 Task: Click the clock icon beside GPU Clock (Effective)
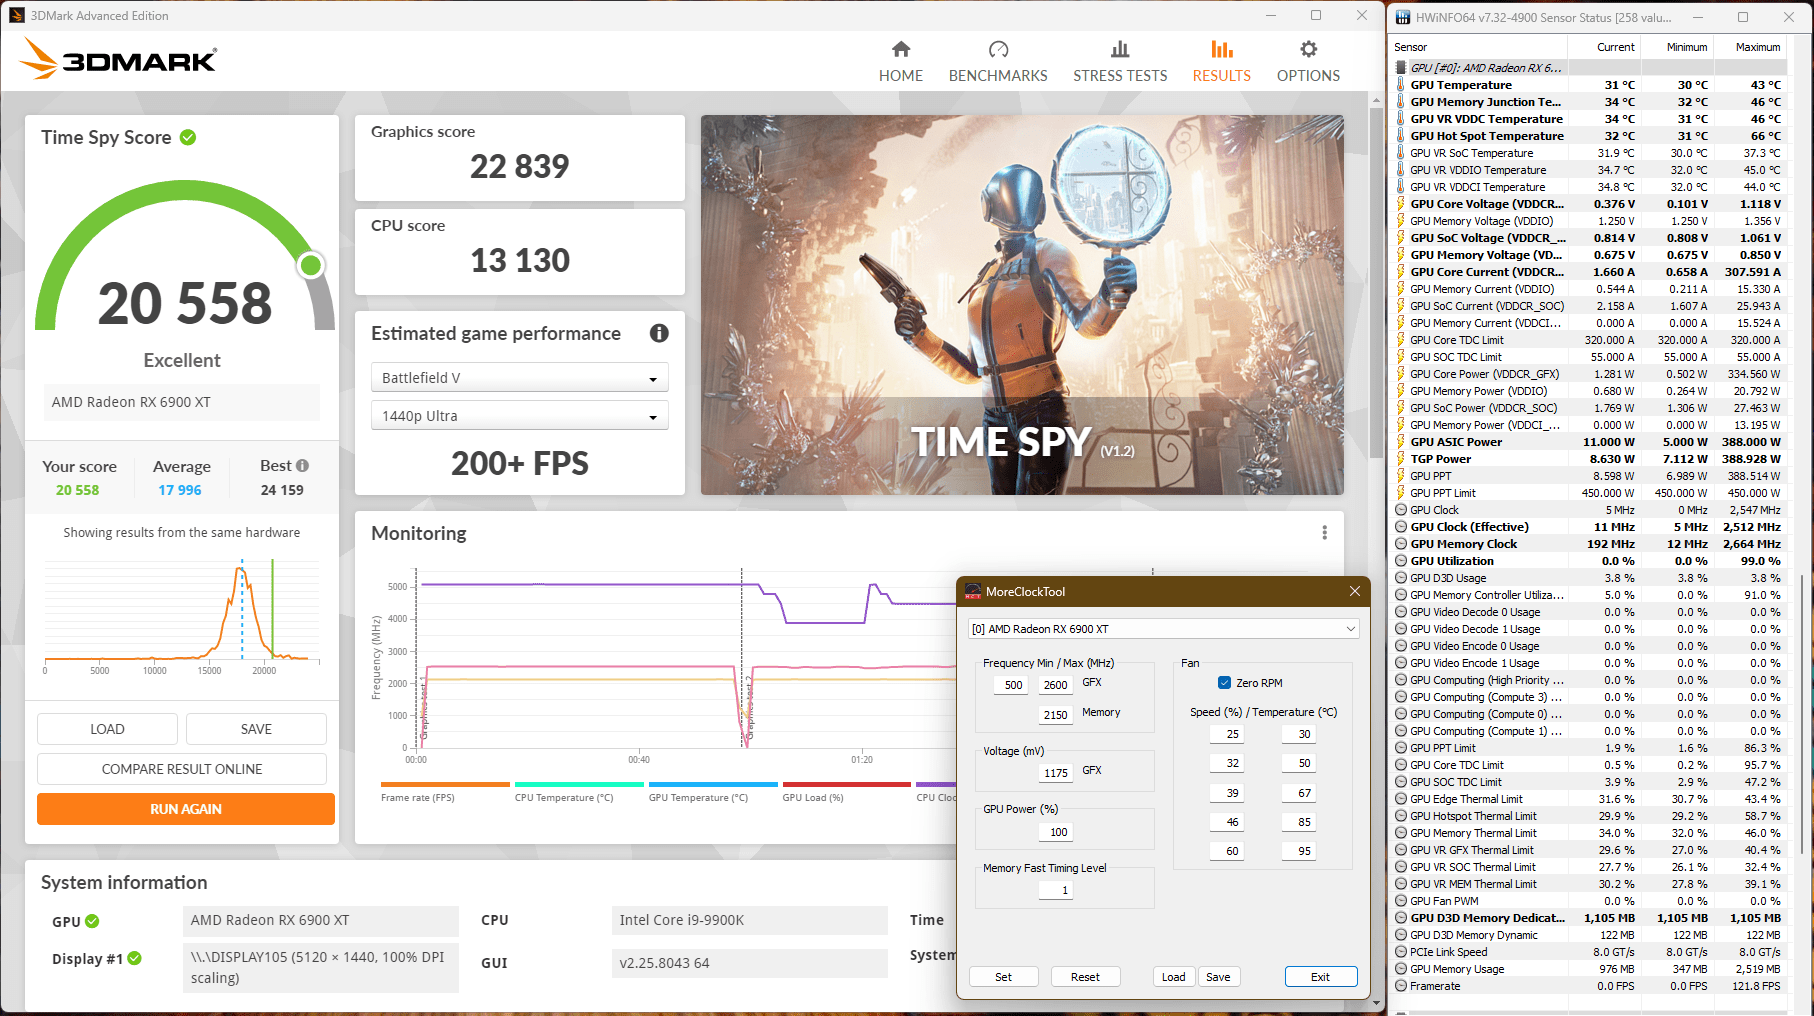[1401, 527]
